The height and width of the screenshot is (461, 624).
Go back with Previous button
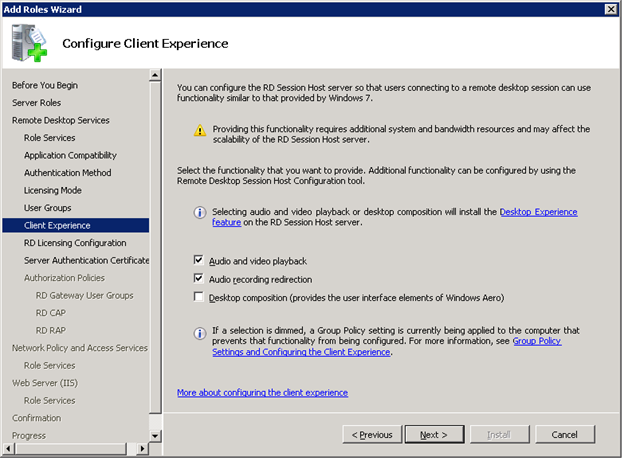tap(371, 435)
